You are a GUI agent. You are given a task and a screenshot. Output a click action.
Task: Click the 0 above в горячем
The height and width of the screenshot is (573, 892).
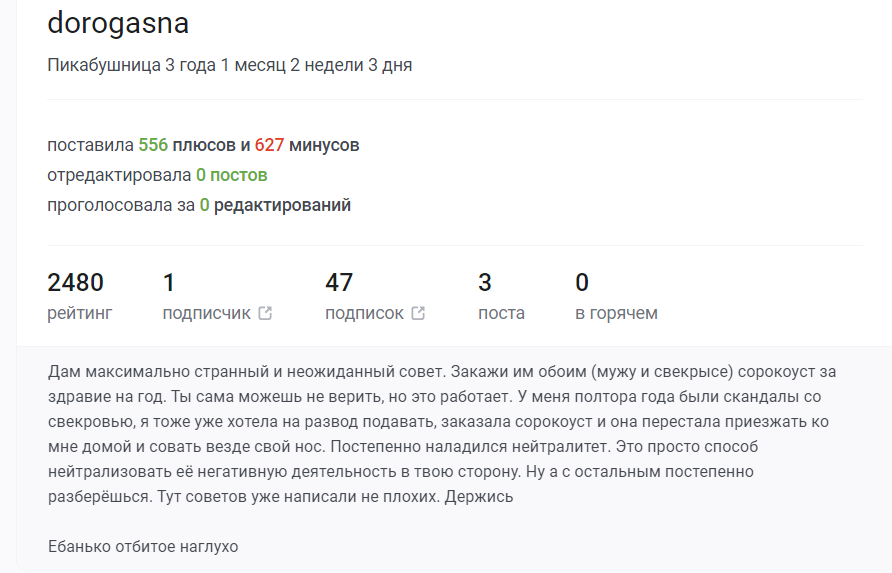tap(582, 283)
